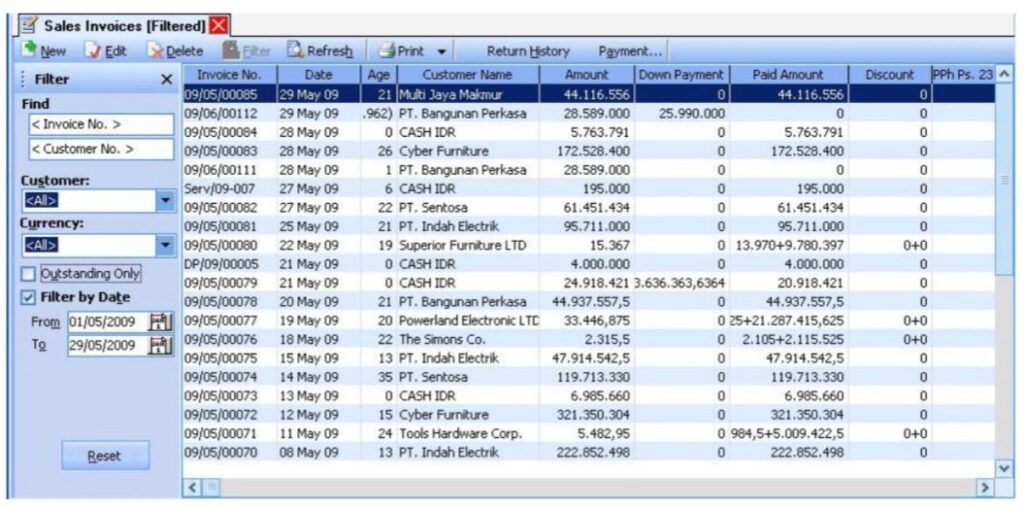Click the Payment... button
1024x508 pixels.
coord(630,51)
